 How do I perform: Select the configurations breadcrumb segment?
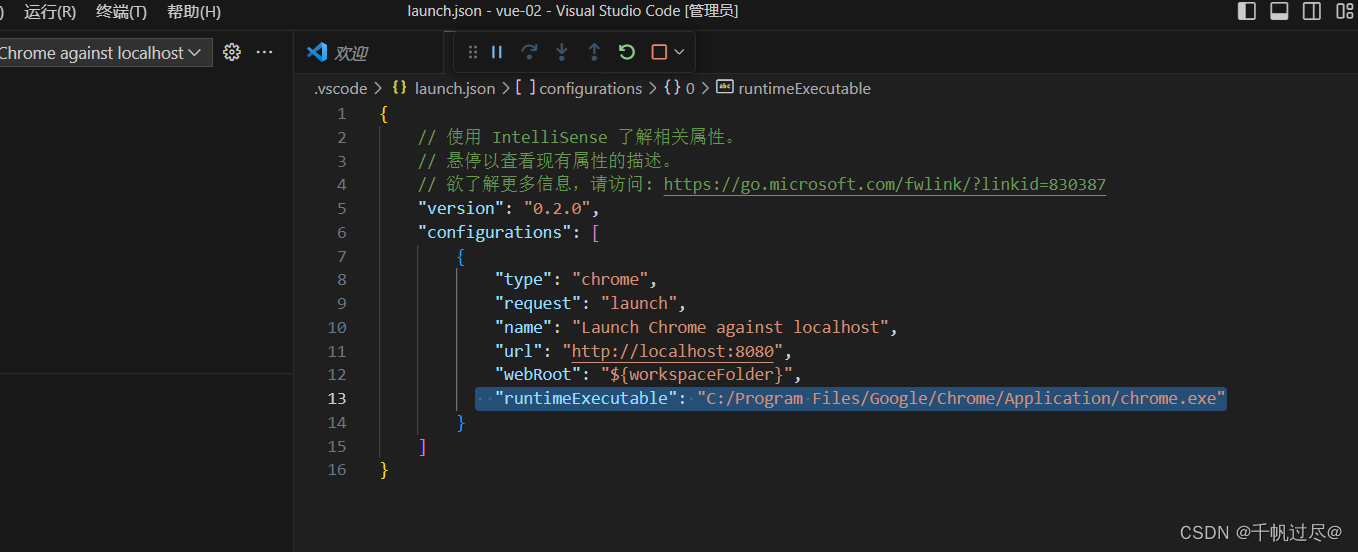click(590, 88)
